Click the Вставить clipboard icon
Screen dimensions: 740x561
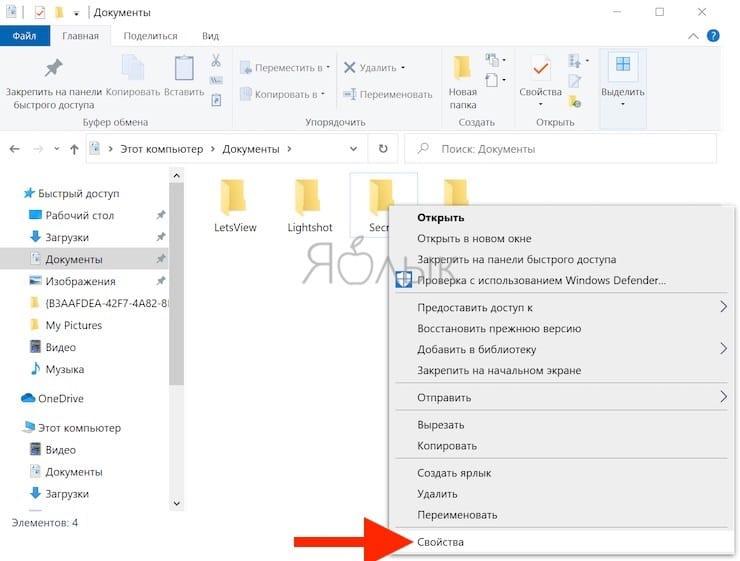184,68
